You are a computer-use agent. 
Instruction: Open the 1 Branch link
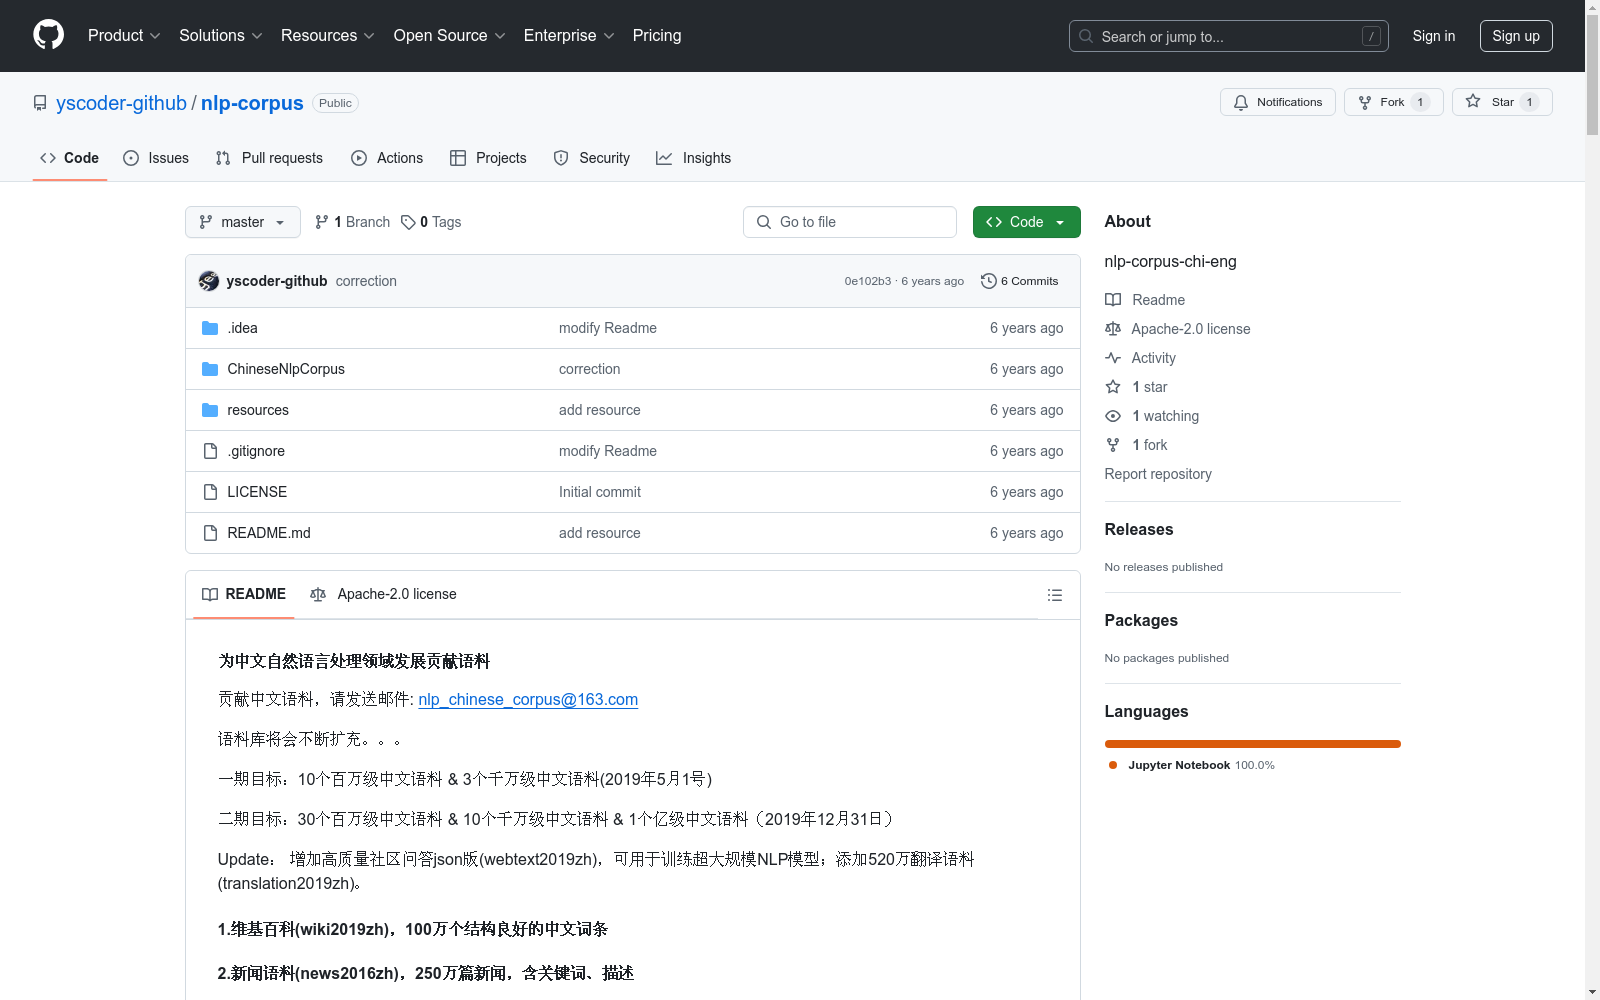[x=353, y=222]
